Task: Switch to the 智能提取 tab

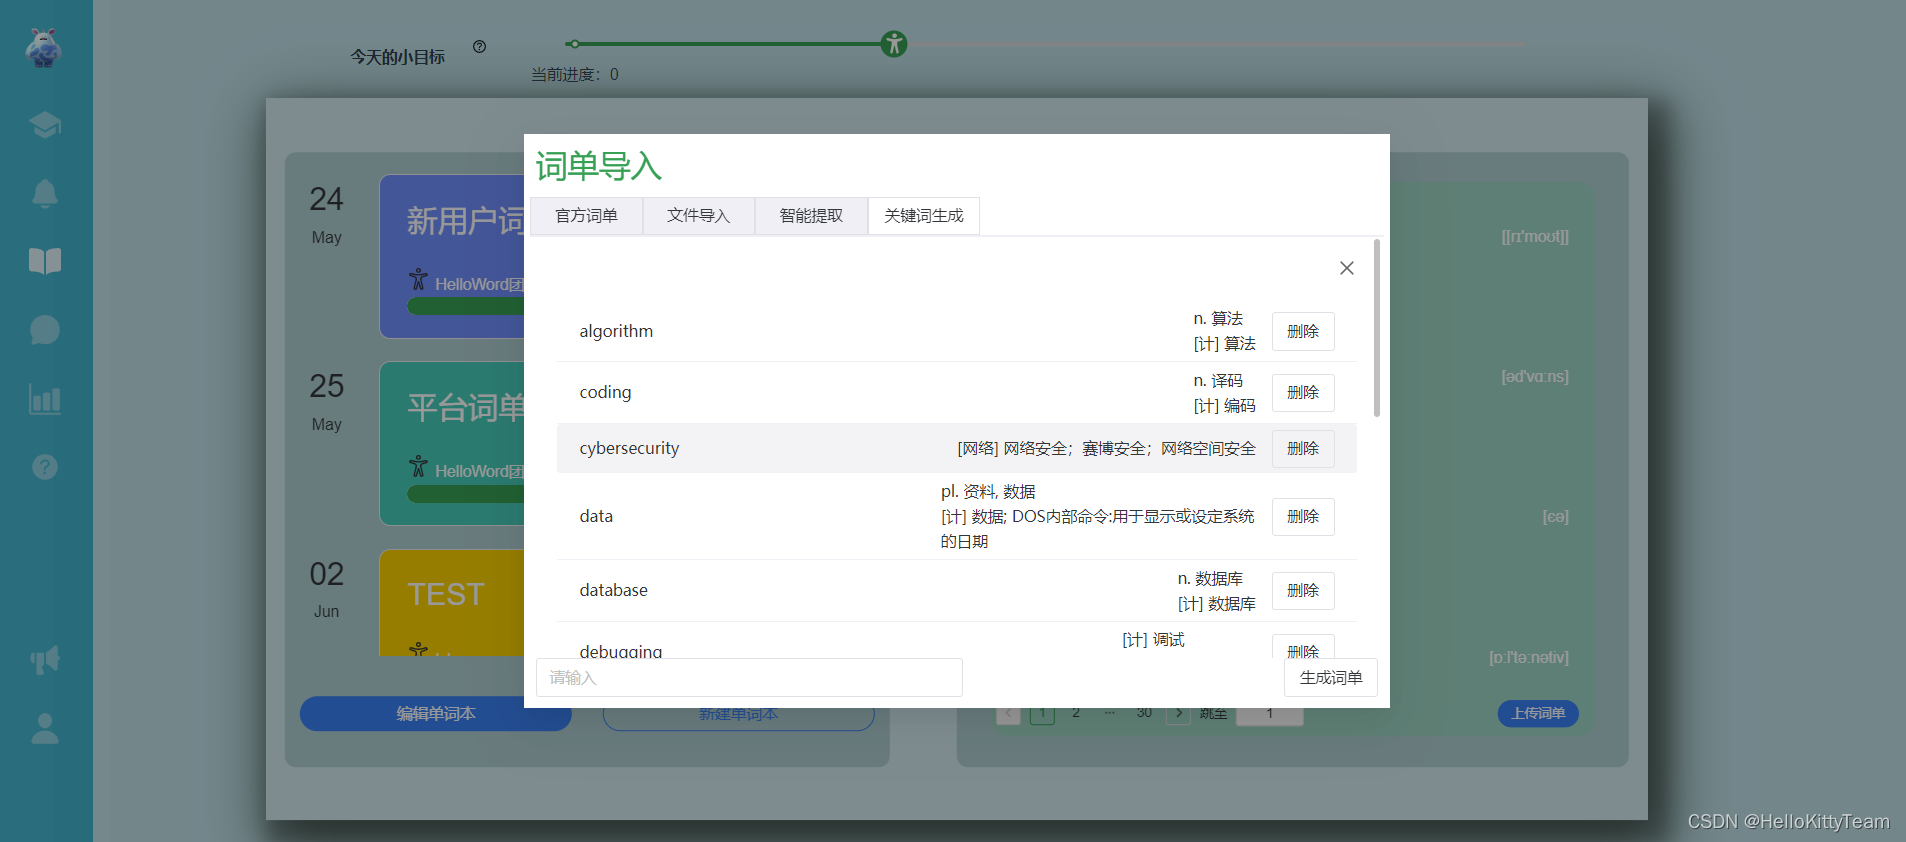Action: [x=811, y=216]
